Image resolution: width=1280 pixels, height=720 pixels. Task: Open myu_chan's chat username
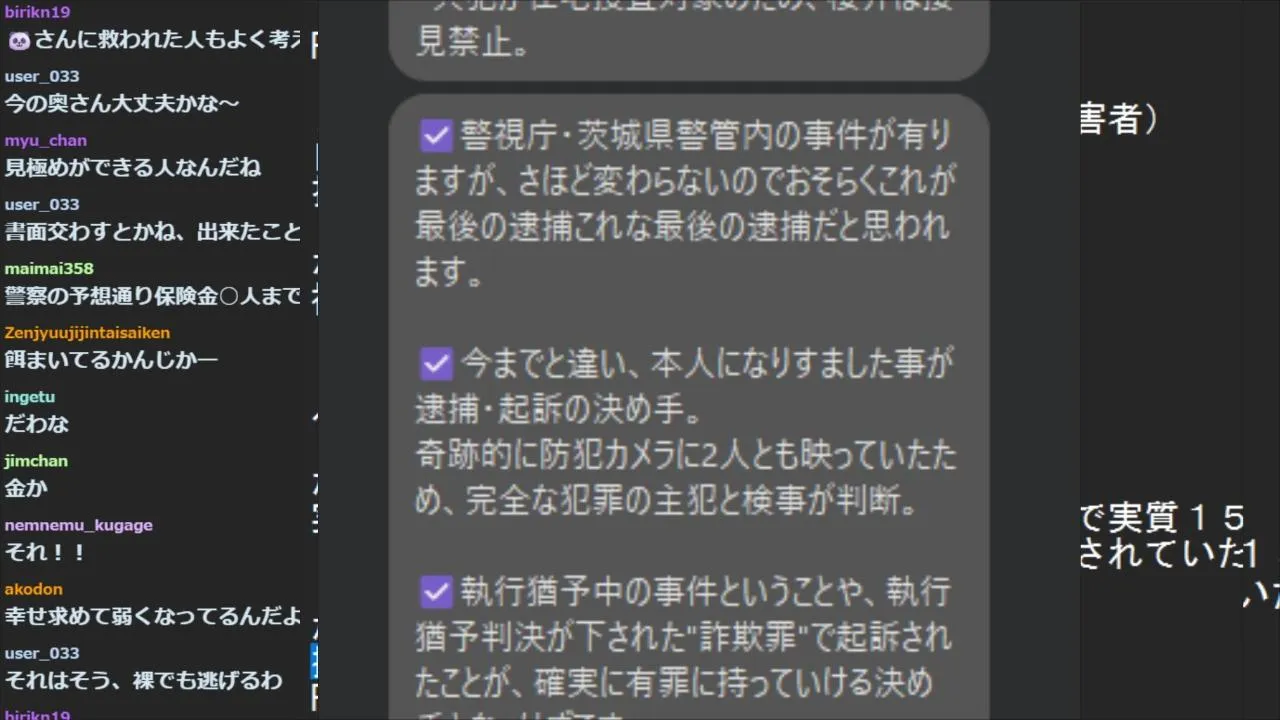click(45, 140)
